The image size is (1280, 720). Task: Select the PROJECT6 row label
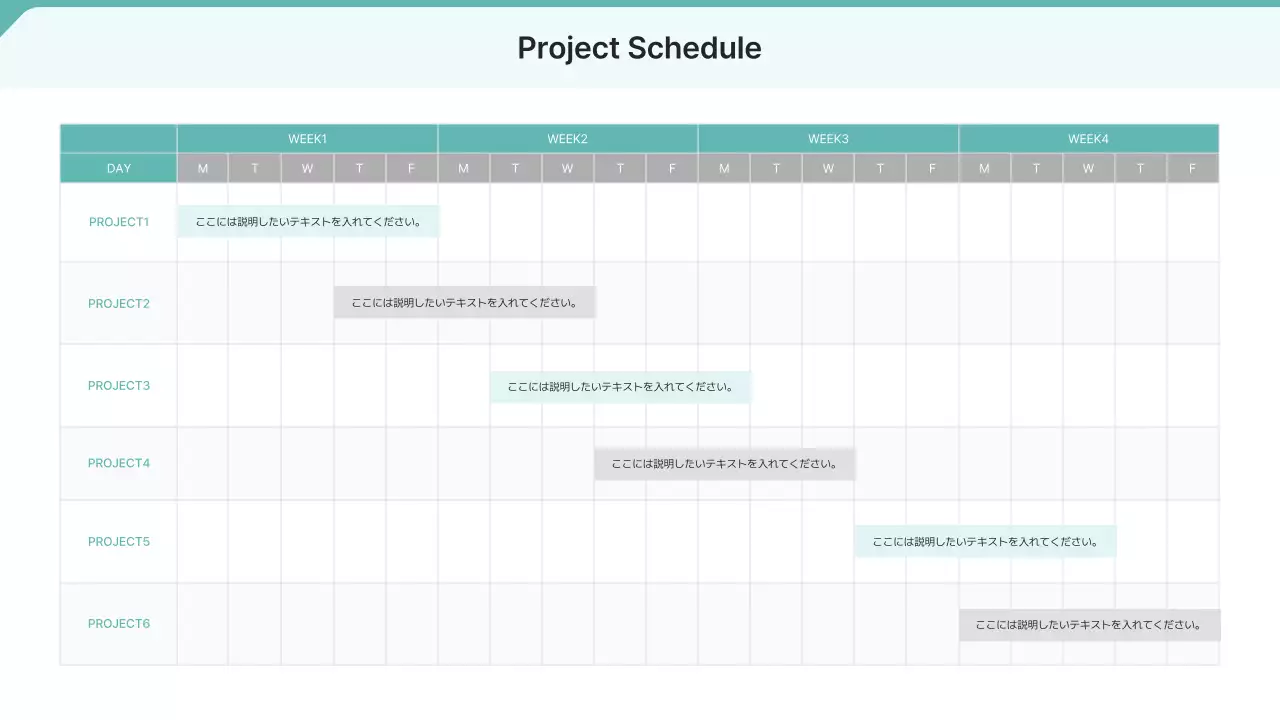[x=119, y=623]
